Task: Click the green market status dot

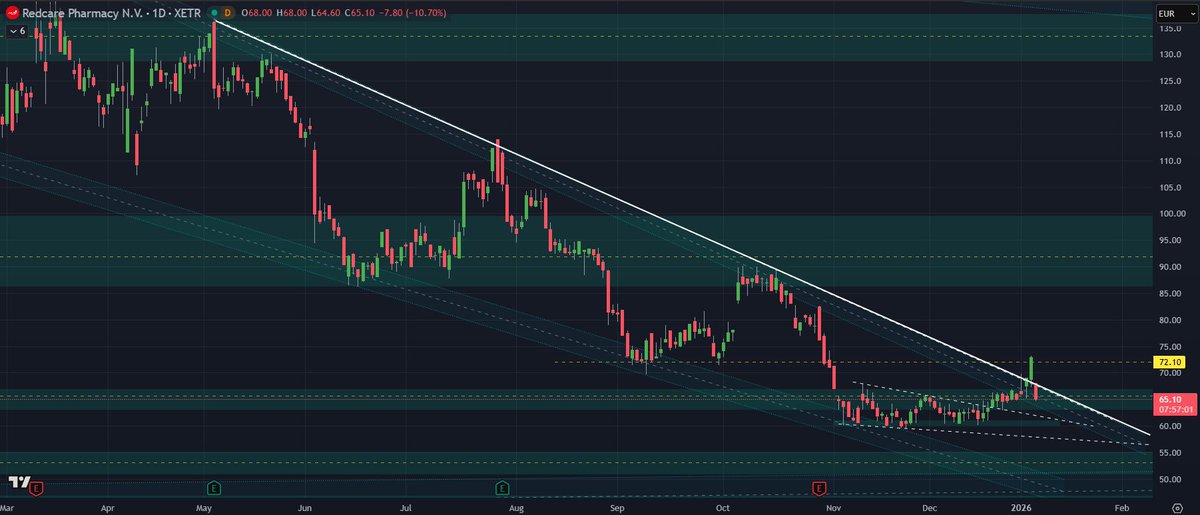Action: pyautogui.click(x=214, y=12)
